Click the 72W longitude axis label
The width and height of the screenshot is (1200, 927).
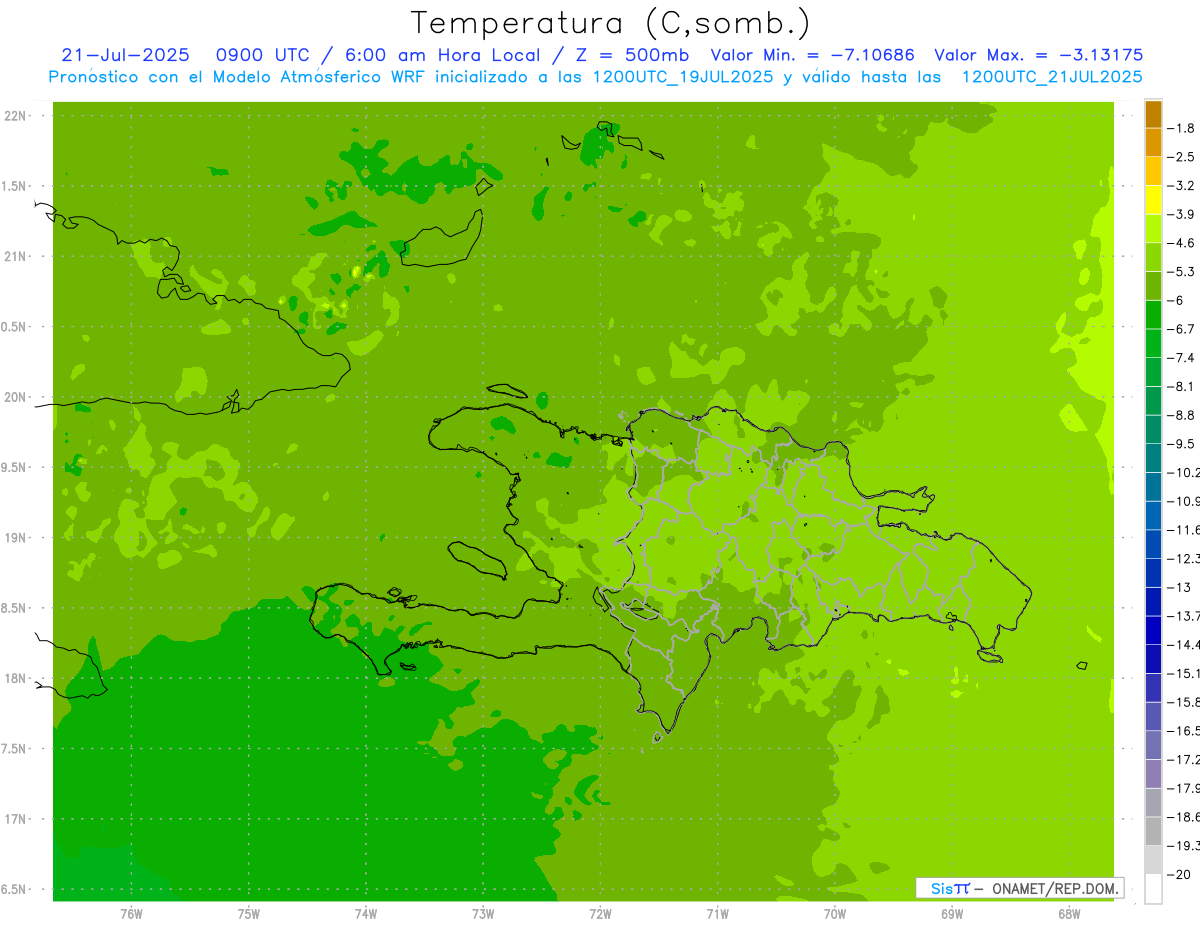coord(601,914)
